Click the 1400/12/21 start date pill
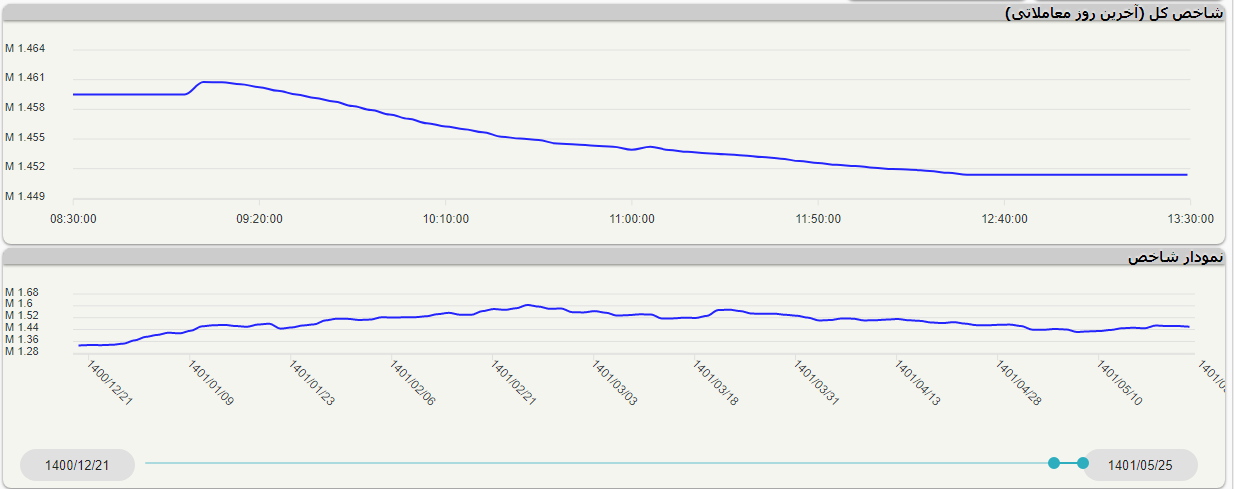The height and width of the screenshot is (489, 1234). pos(77,465)
